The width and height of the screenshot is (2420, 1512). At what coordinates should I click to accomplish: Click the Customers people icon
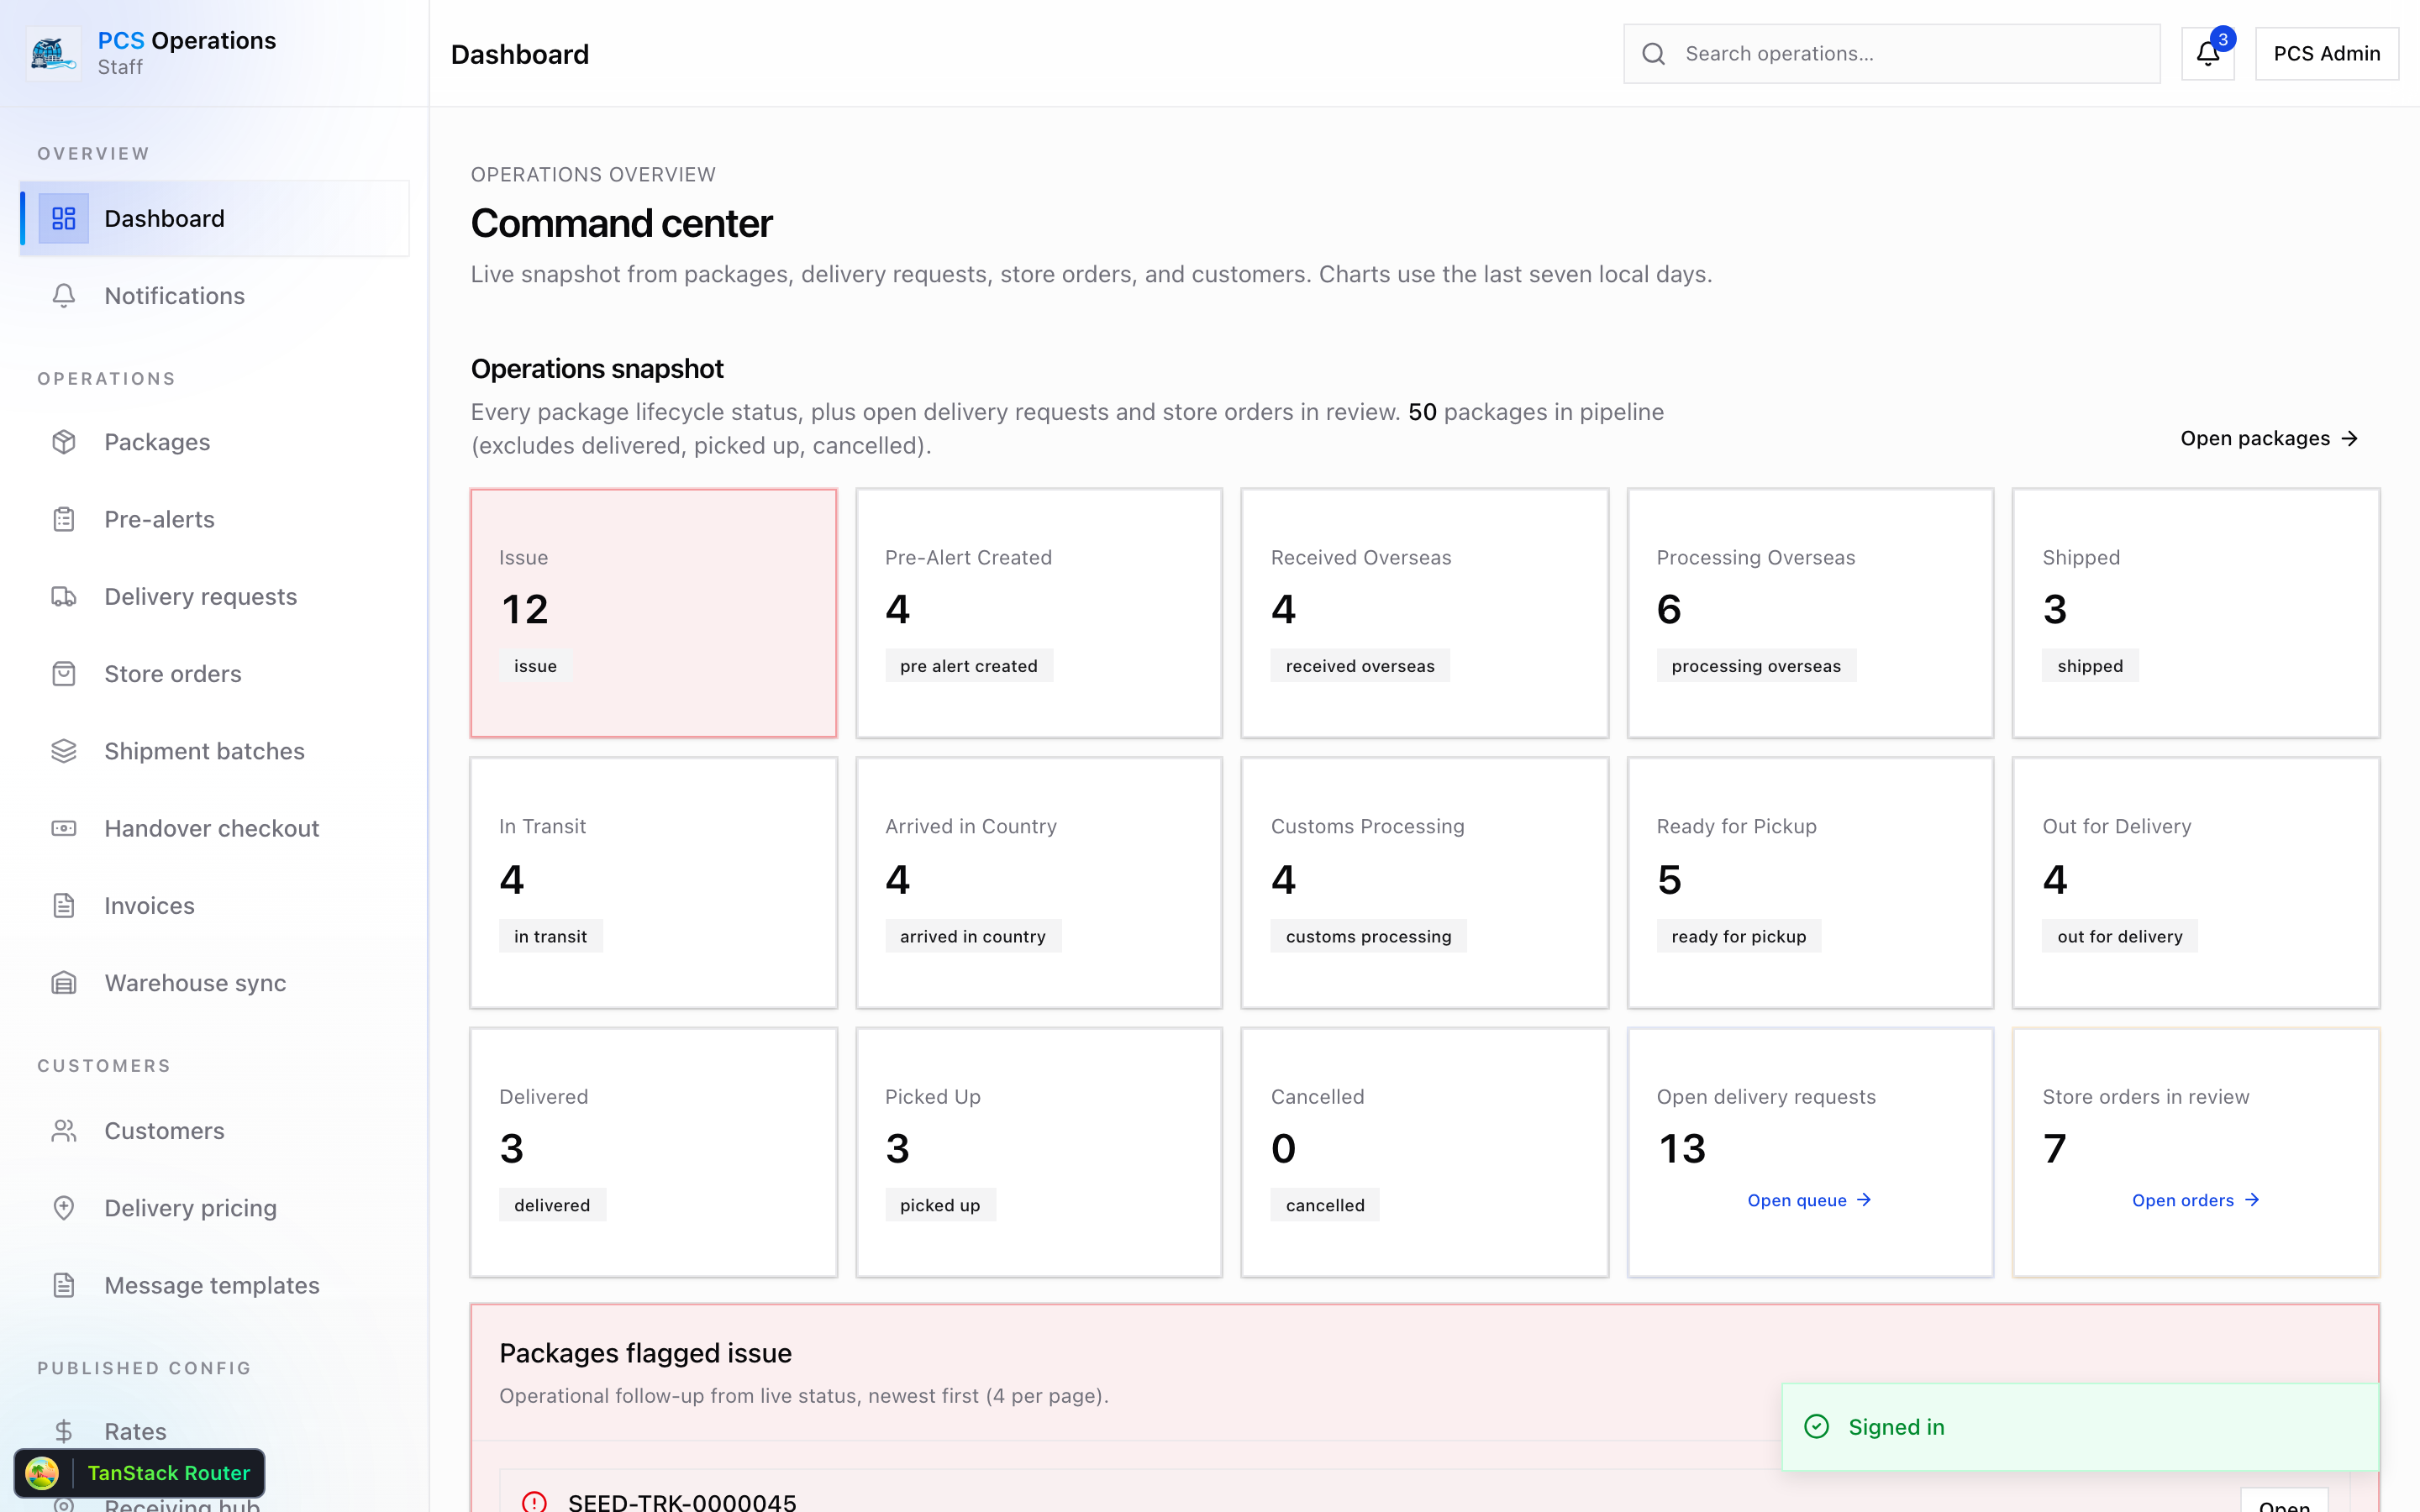(64, 1131)
